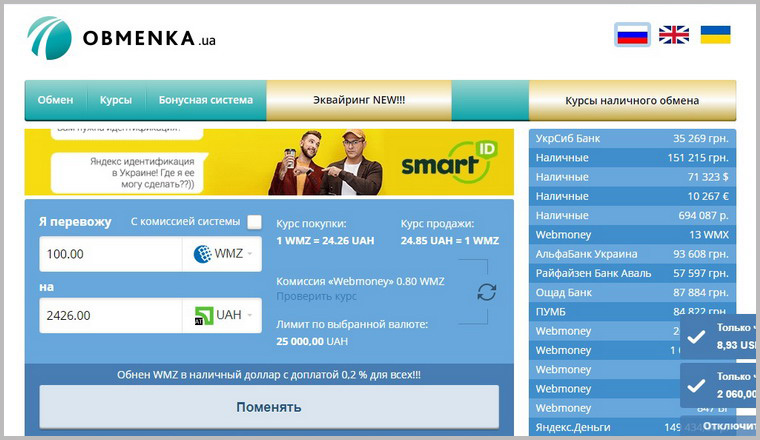Click the swap currencies refresh icon
760x440 pixels.
[487, 292]
